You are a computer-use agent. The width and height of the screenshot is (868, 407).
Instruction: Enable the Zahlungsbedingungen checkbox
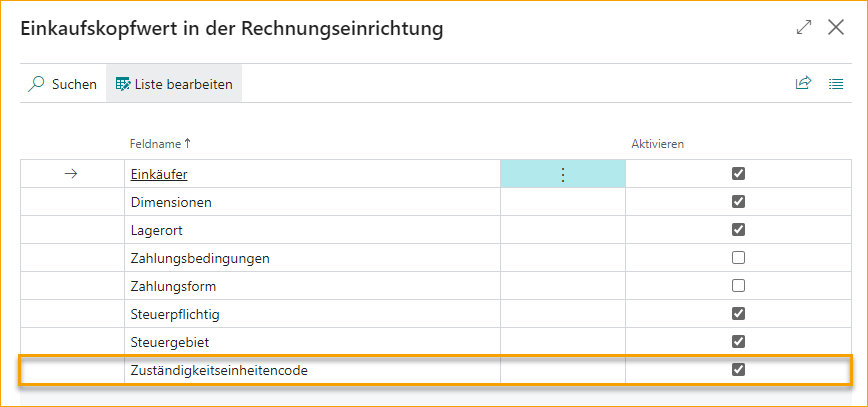739,258
